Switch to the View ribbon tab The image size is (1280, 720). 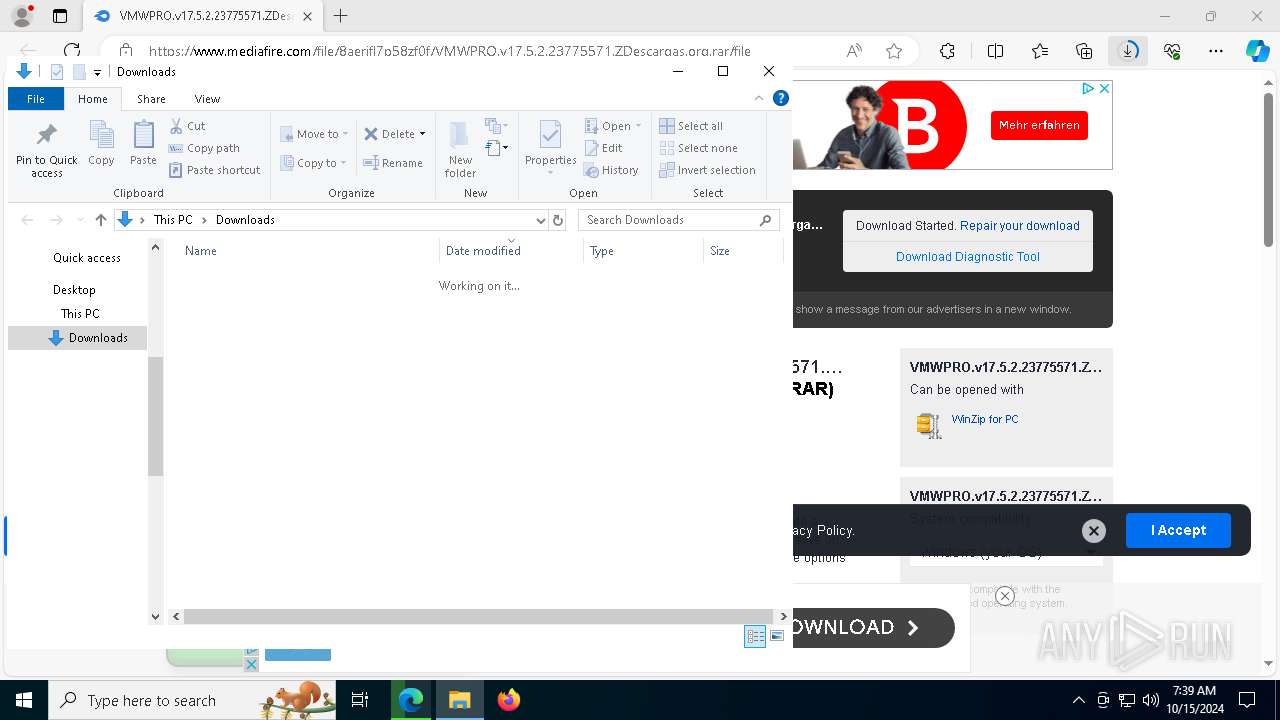[x=207, y=99]
